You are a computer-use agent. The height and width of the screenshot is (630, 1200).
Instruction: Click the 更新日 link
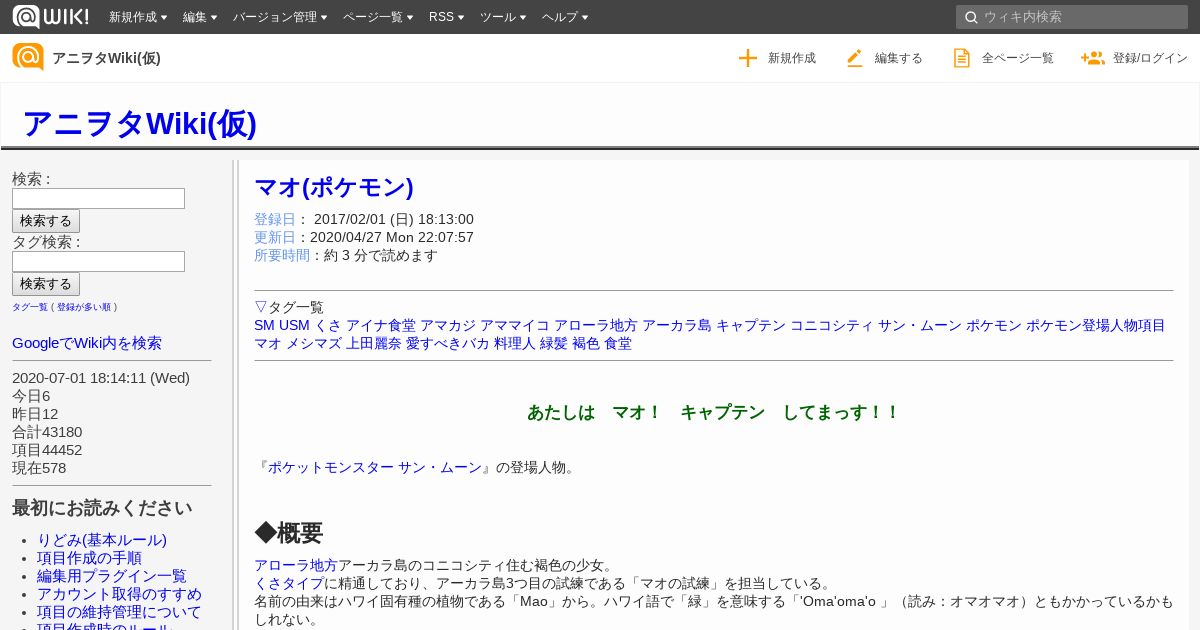[x=275, y=237]
